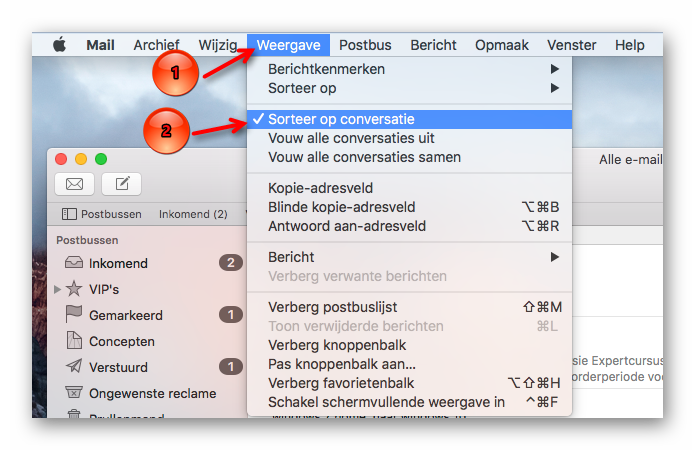This screenshot has width=695, height=450.
Task: Expand the VIP's disclosure triangle
Action: (x=57, y=289)
